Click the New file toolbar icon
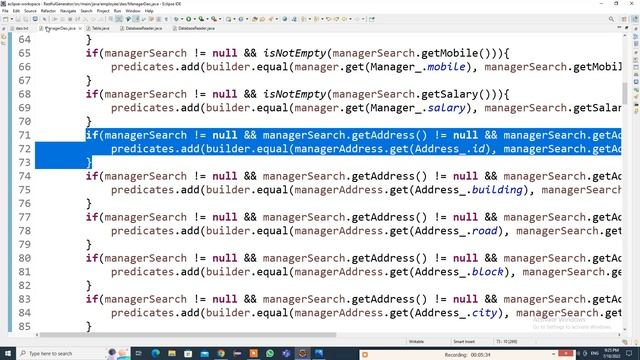The height and width of the screenshot is (360, 640). click(5, 19)
